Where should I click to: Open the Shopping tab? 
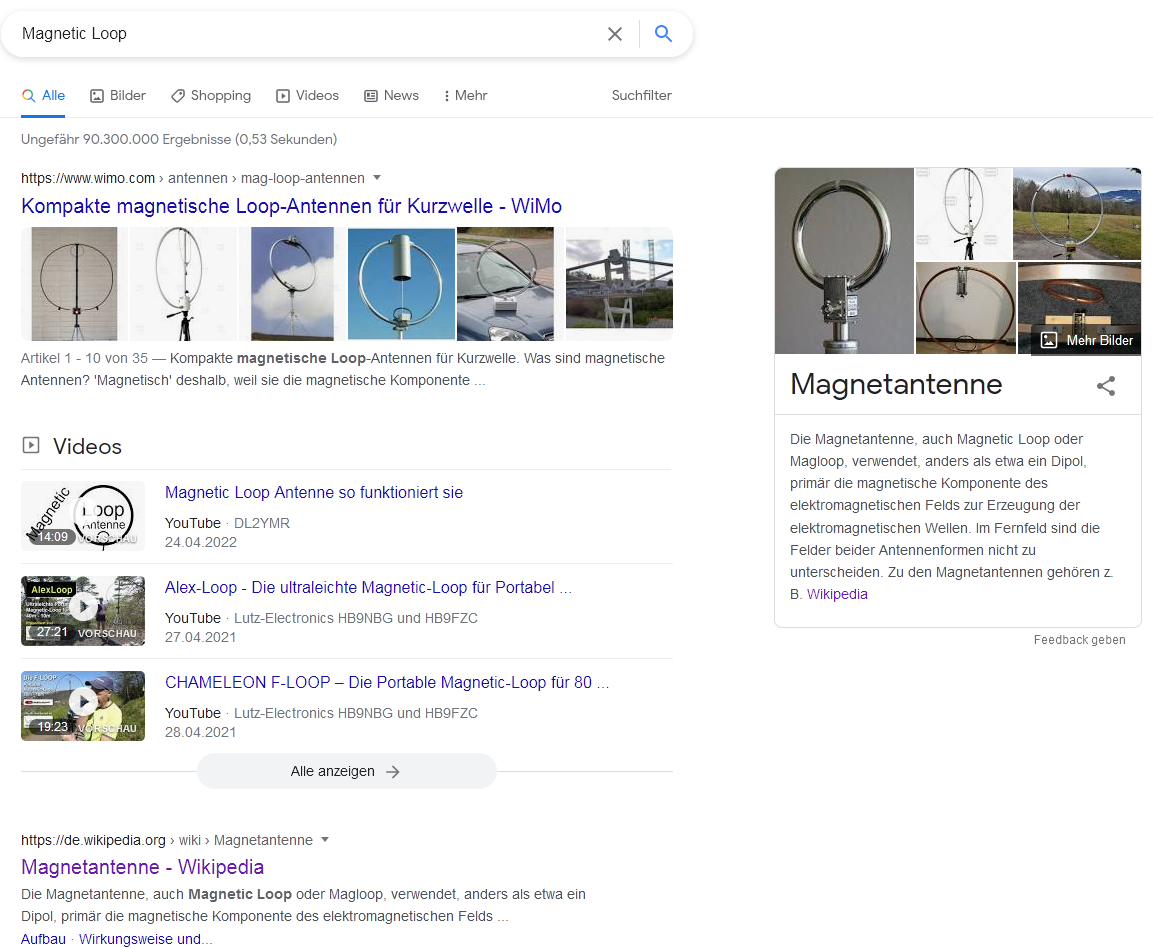211,96
